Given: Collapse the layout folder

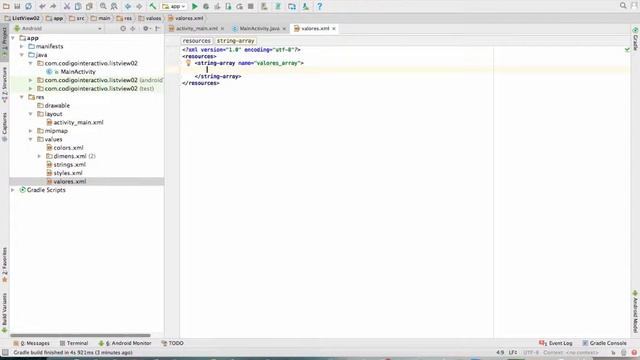Looking at the screenshot, I should pos(31,114).
